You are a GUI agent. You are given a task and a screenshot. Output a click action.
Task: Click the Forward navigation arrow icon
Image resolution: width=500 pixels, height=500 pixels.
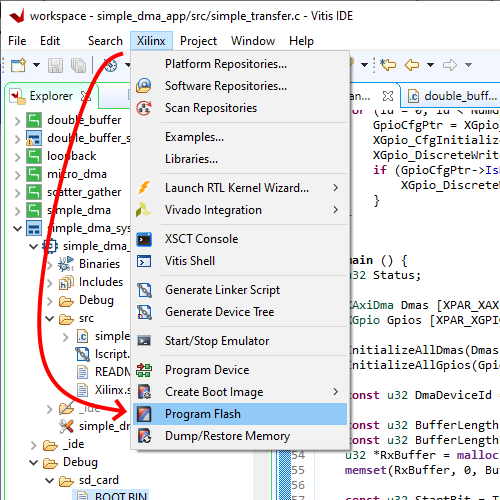point(450,65)
